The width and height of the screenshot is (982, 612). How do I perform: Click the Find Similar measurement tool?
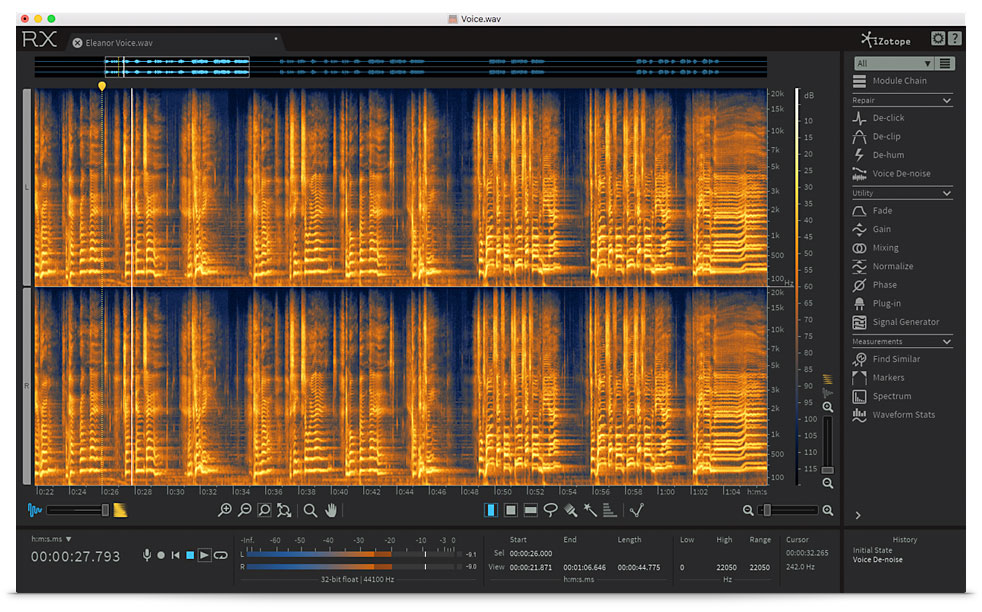point(895,359)
